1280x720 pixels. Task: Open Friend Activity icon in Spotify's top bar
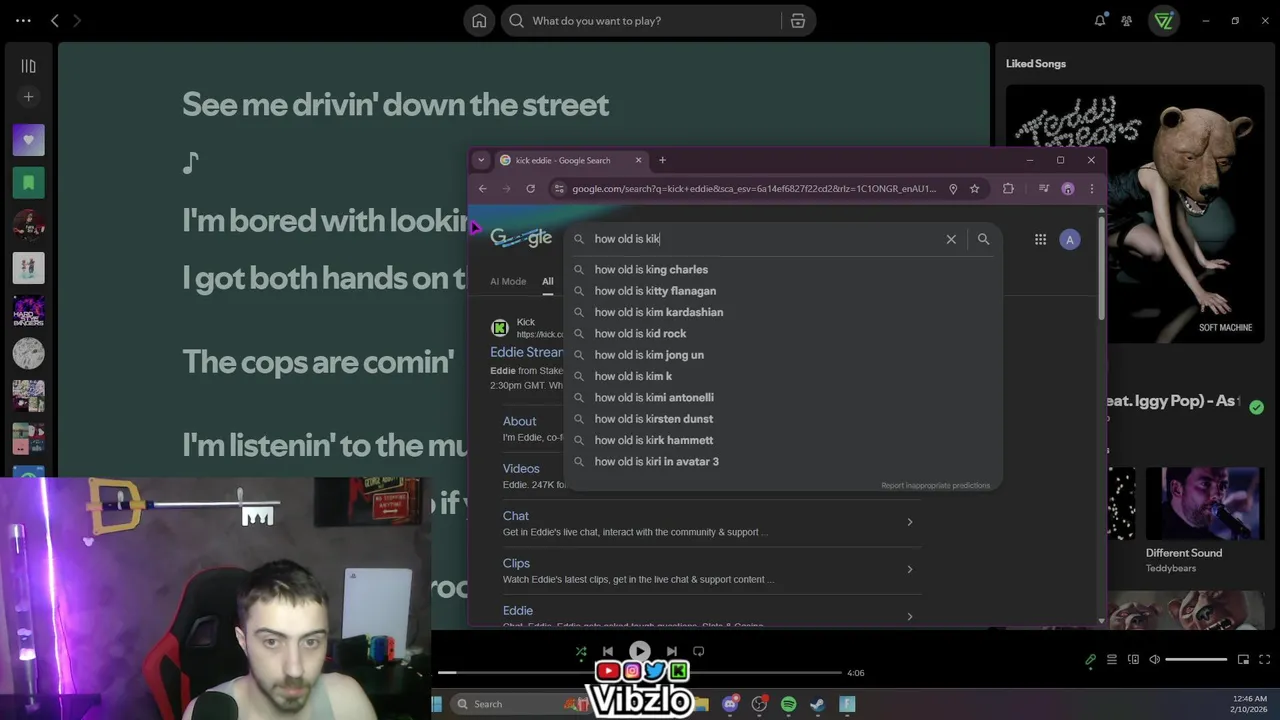pos(1127,20)
